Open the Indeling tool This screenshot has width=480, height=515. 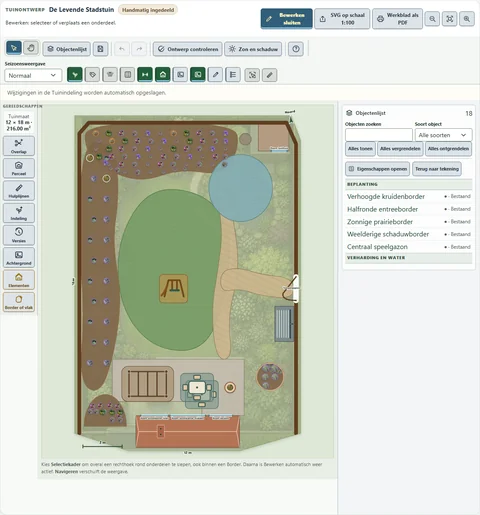click(19, 213)
